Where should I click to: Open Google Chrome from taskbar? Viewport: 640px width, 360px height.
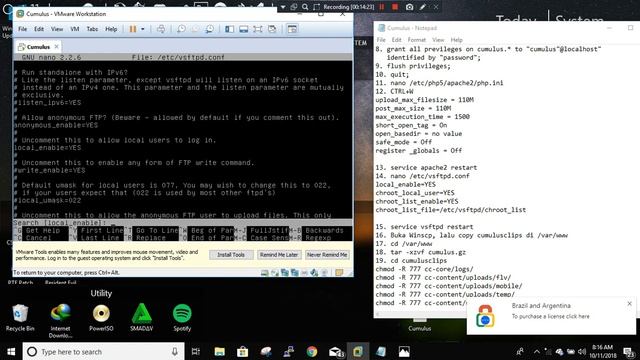pos(312,351)
